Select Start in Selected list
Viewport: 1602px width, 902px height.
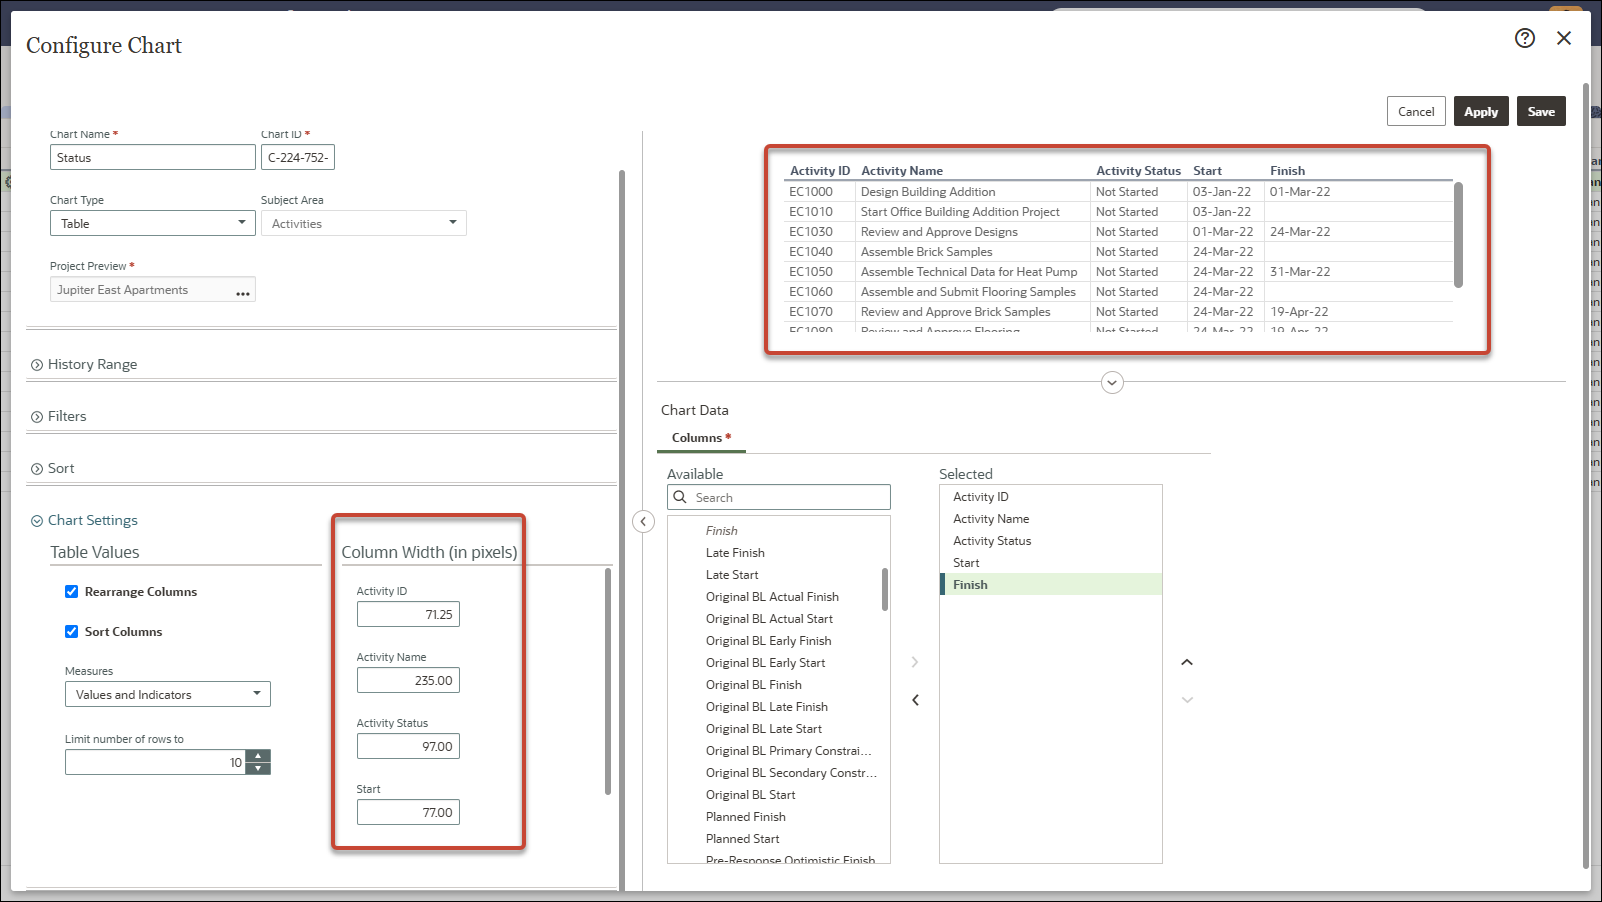coord(1051,563)
